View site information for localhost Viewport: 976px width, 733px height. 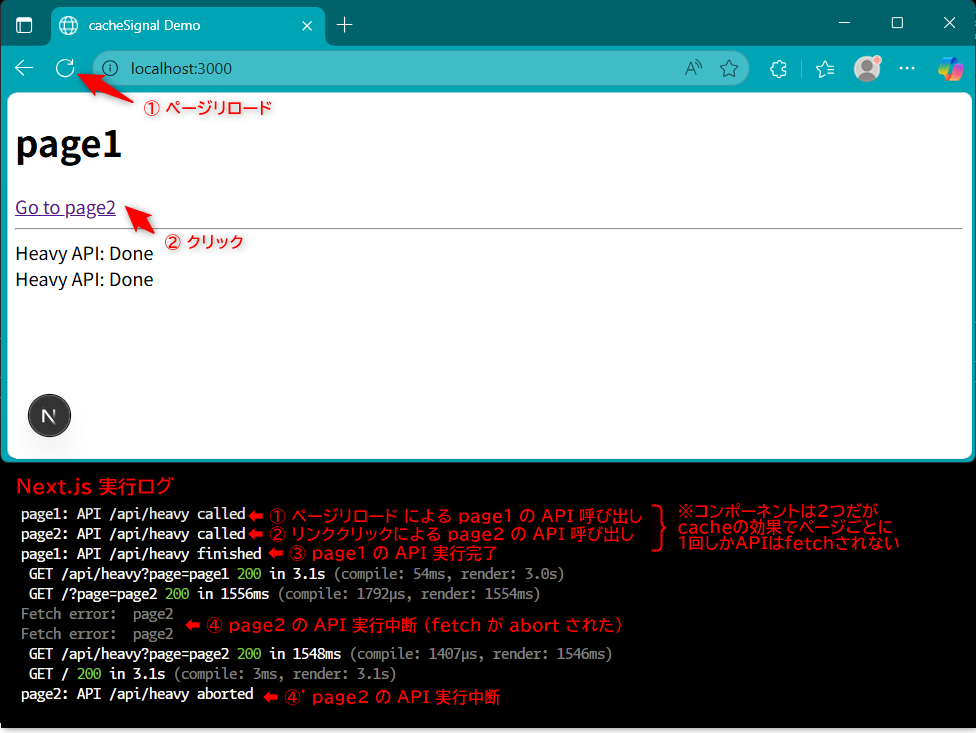111,68
